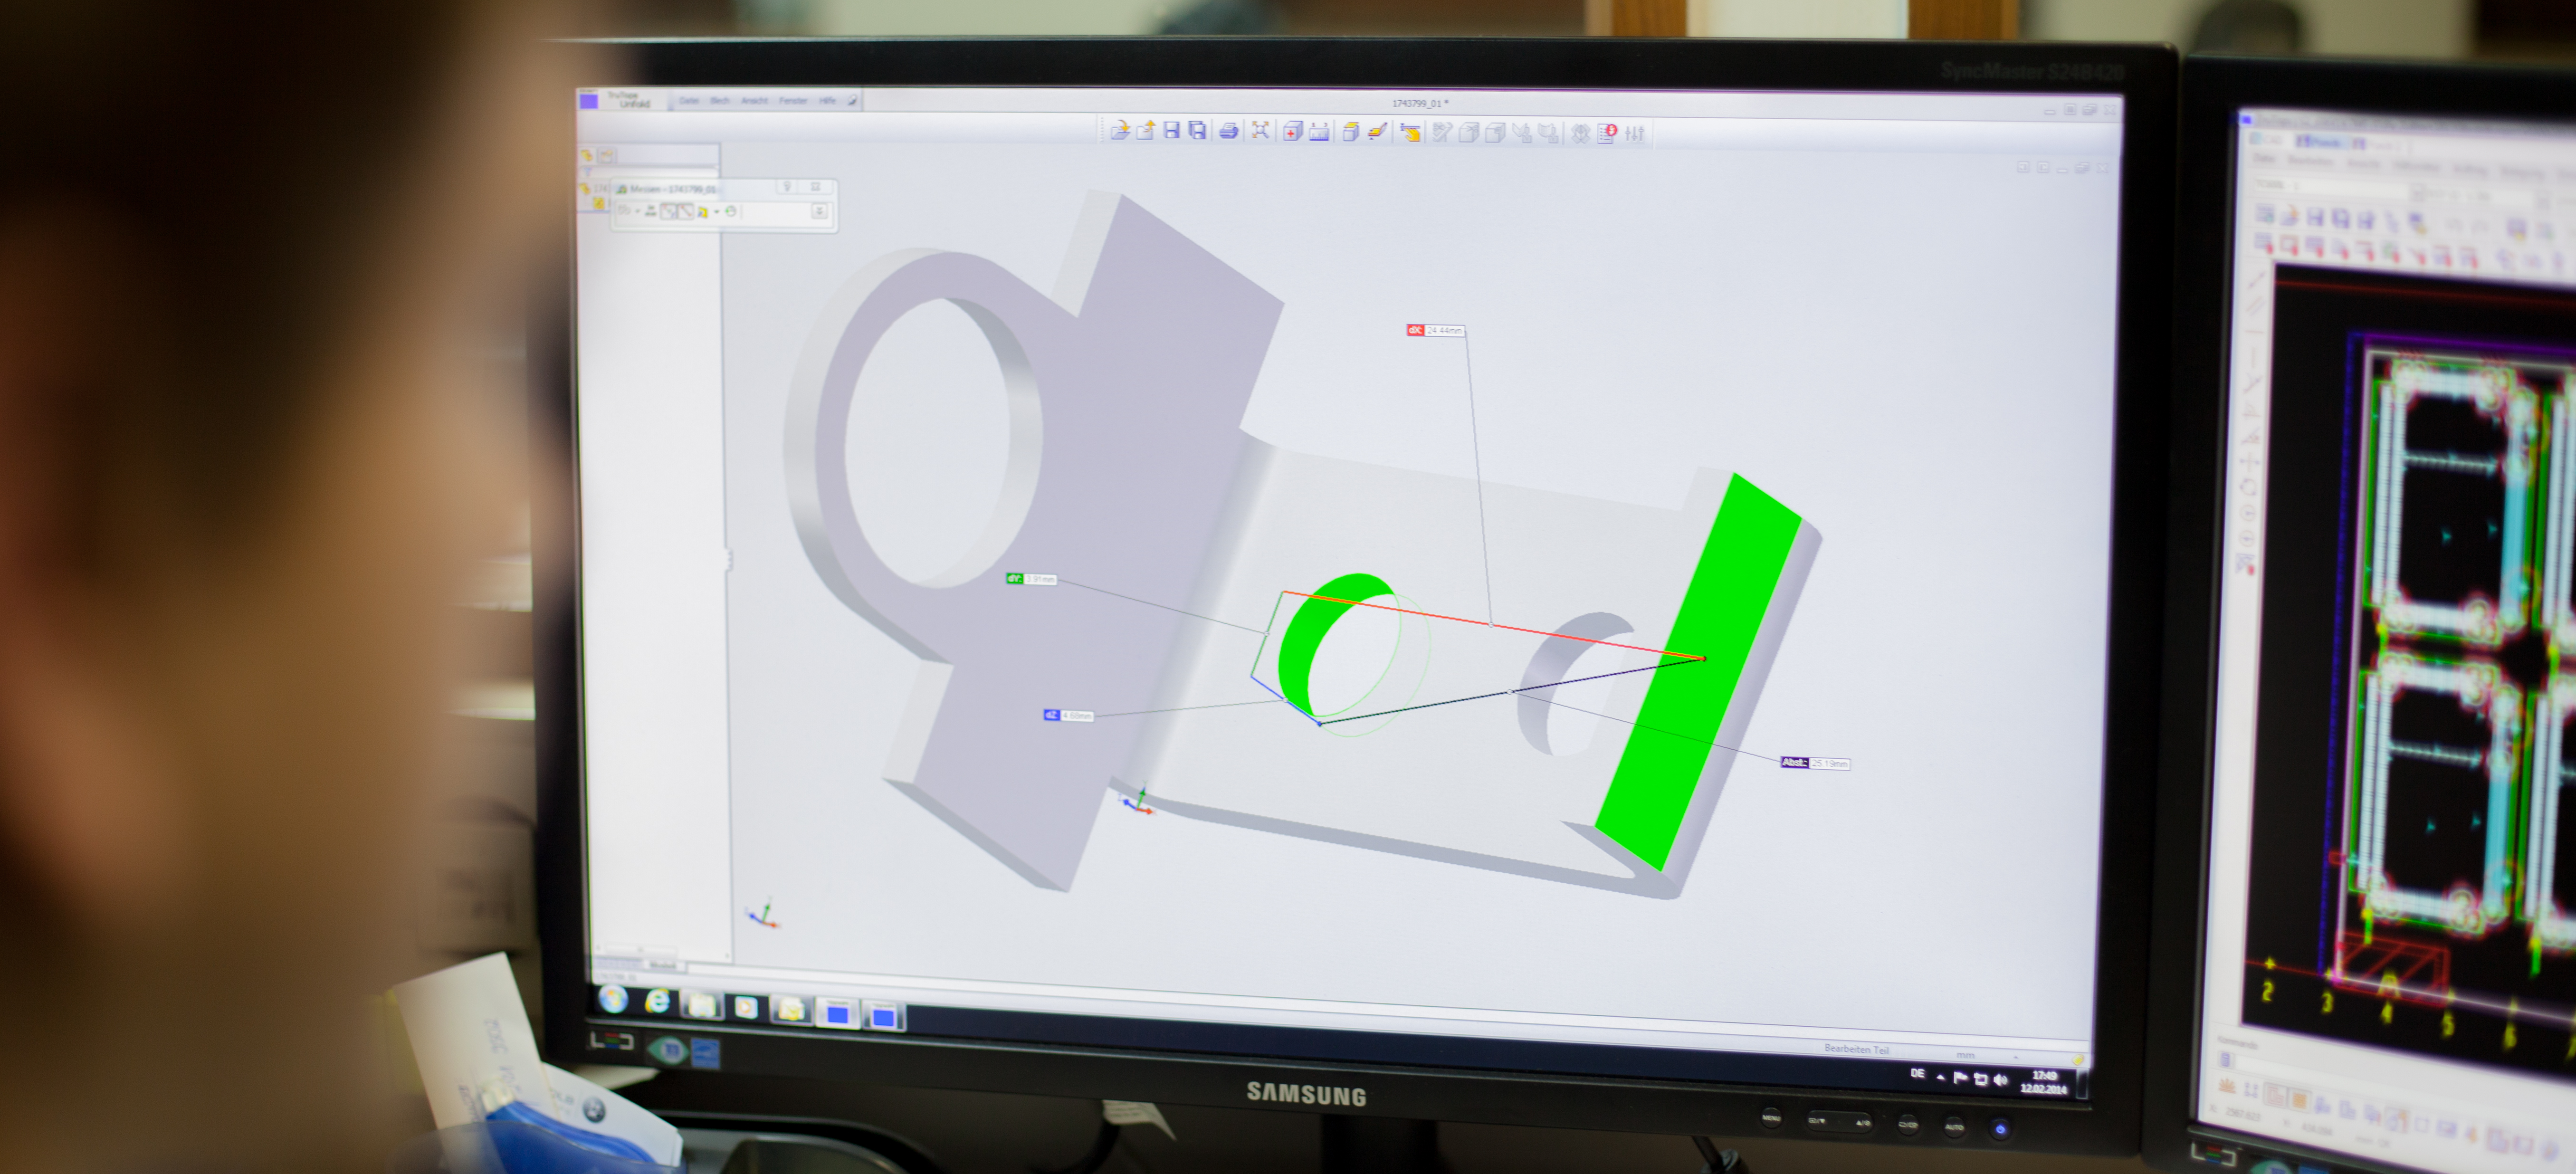Click the second greyed folded-sheet icon
This screenshot has height=1174, width=2576.
[1548, 133]
